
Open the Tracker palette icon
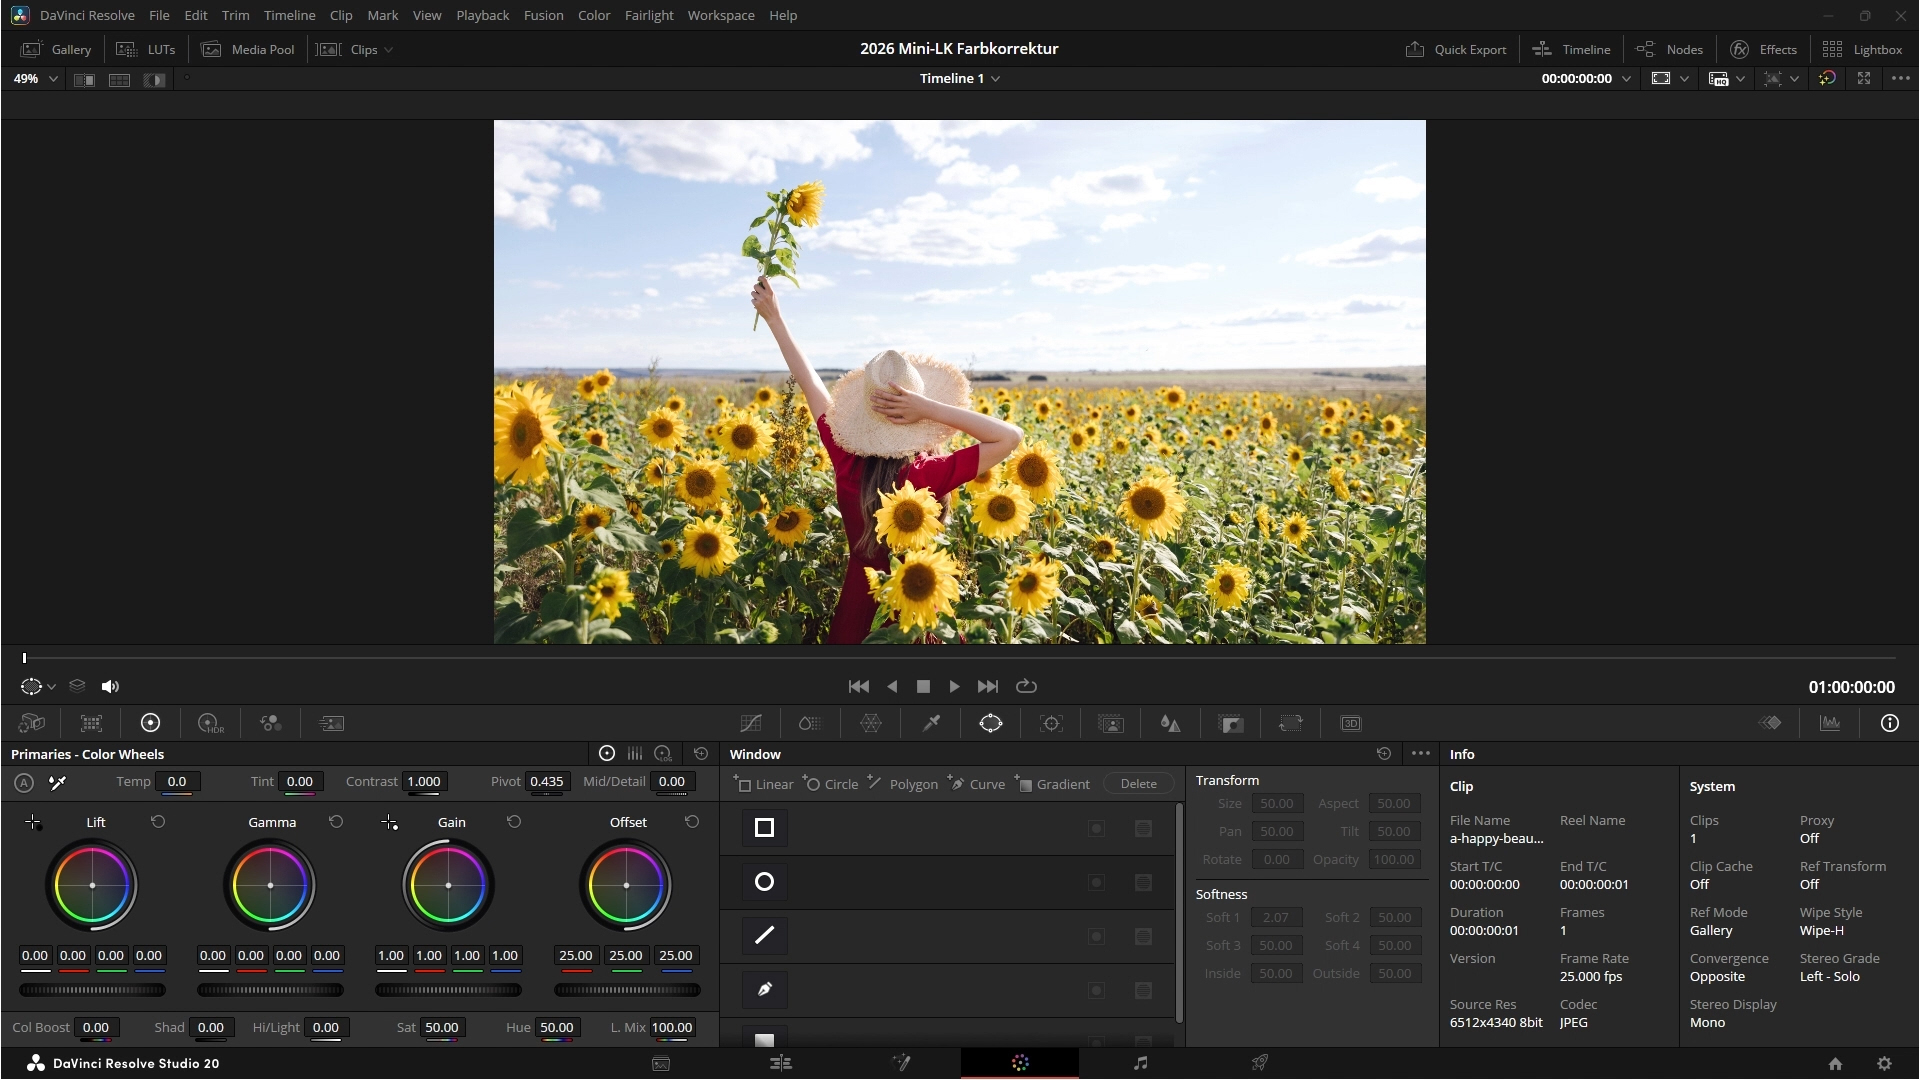pos(1051,723)
